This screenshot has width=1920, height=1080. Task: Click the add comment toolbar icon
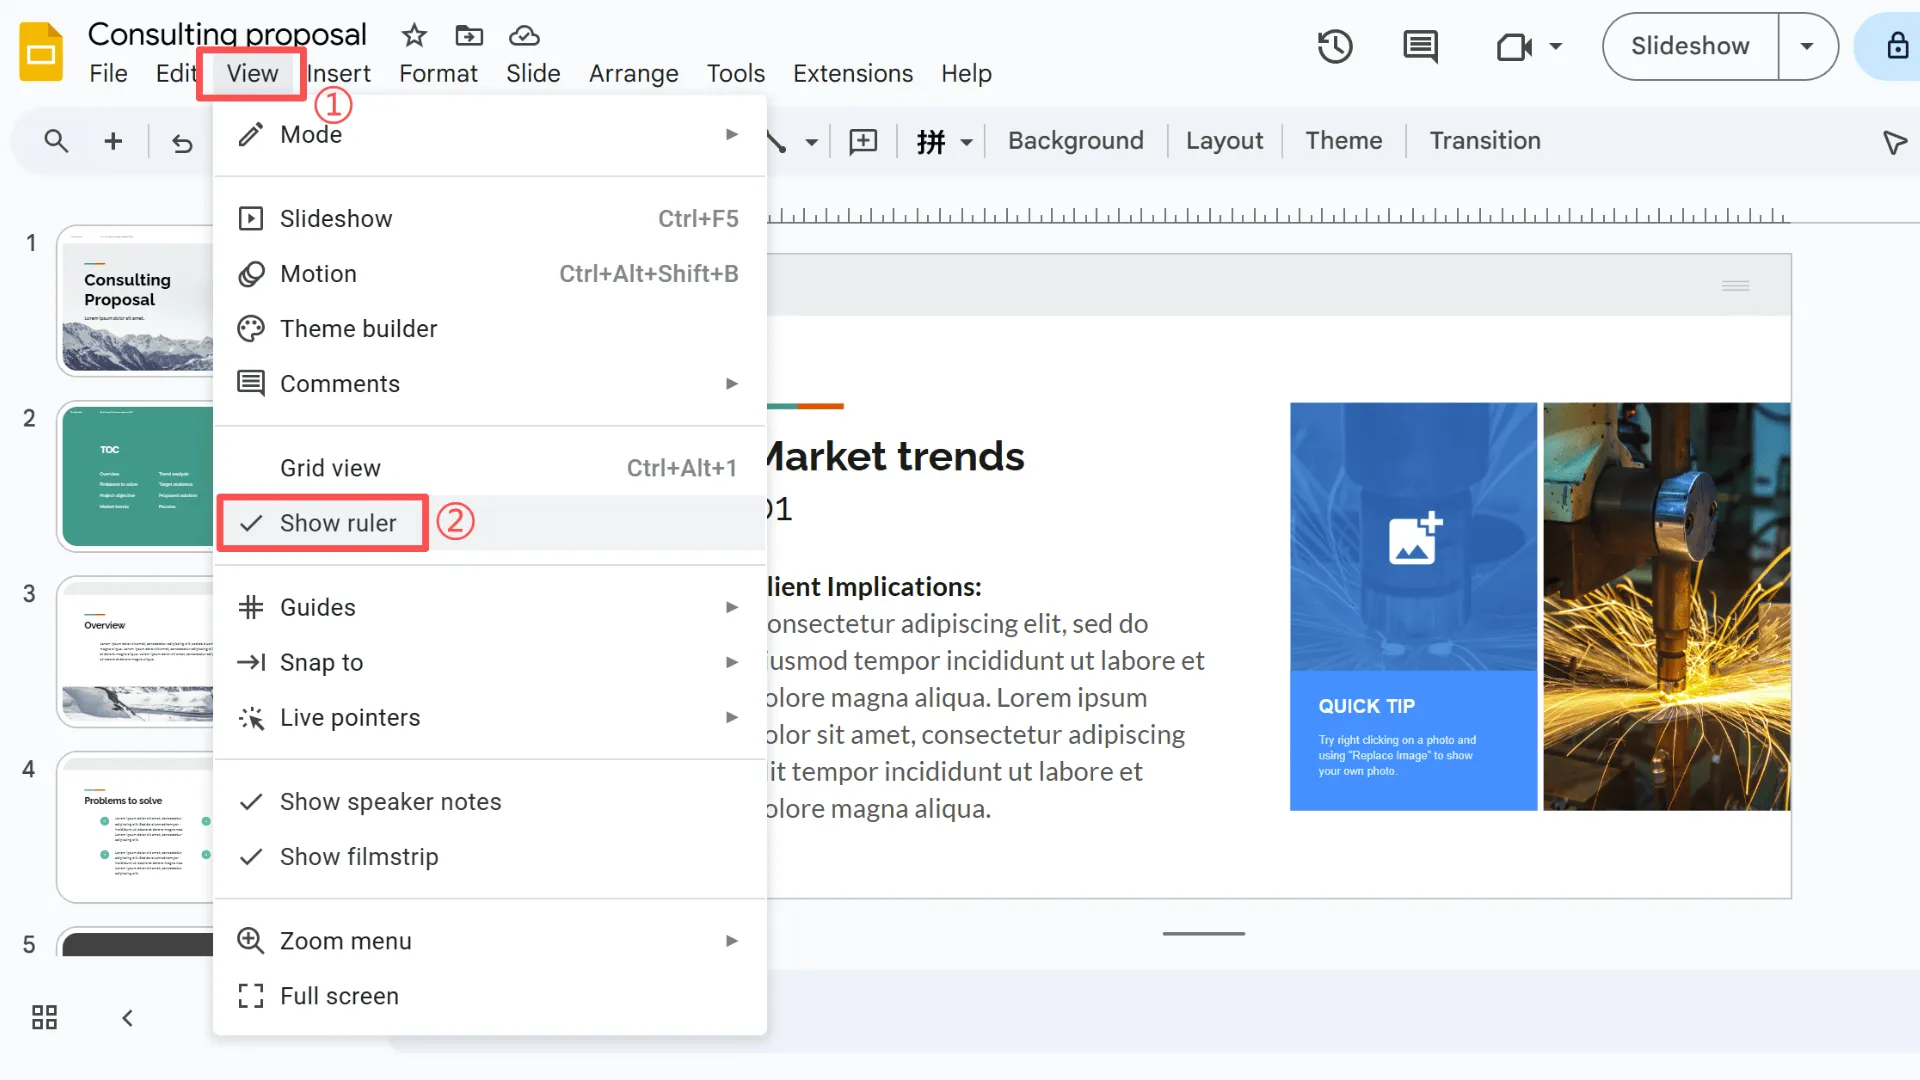click(863, 141)
